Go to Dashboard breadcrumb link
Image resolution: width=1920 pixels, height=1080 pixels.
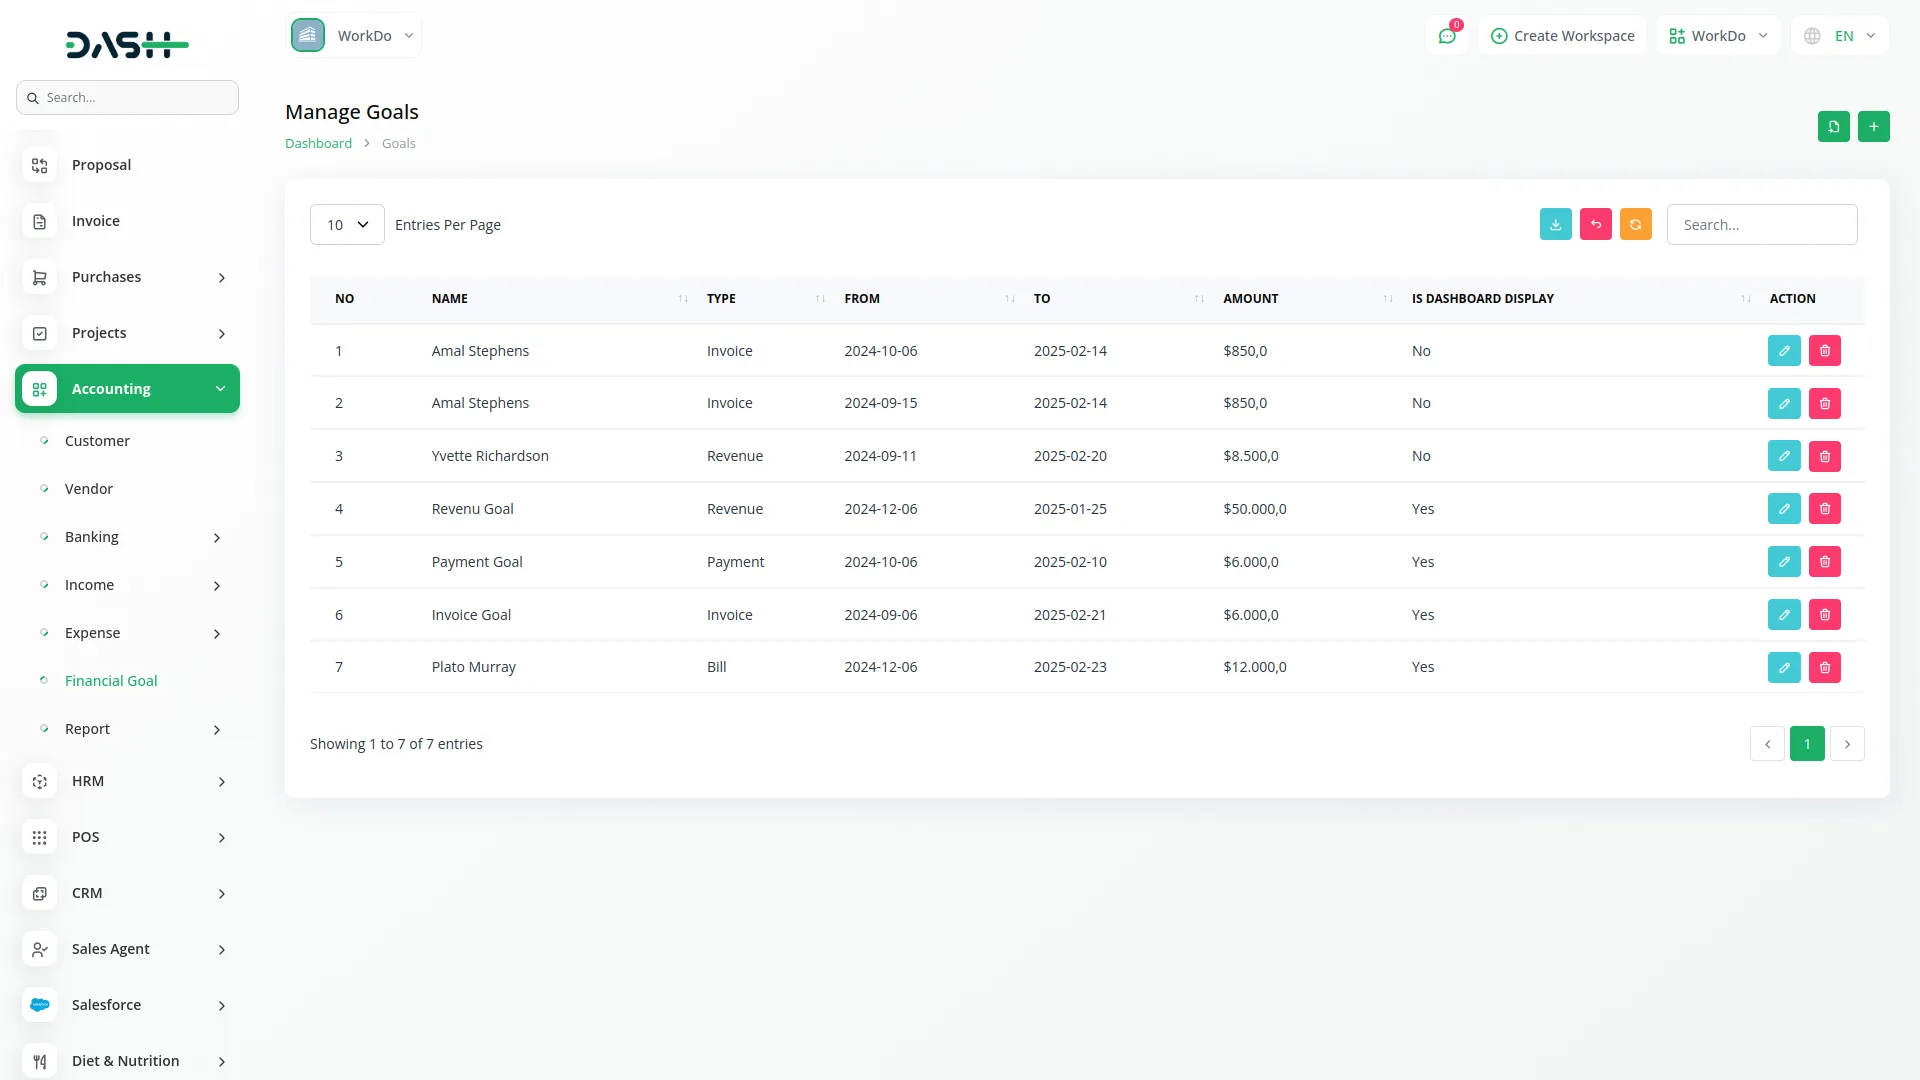(x=318, y=144)
